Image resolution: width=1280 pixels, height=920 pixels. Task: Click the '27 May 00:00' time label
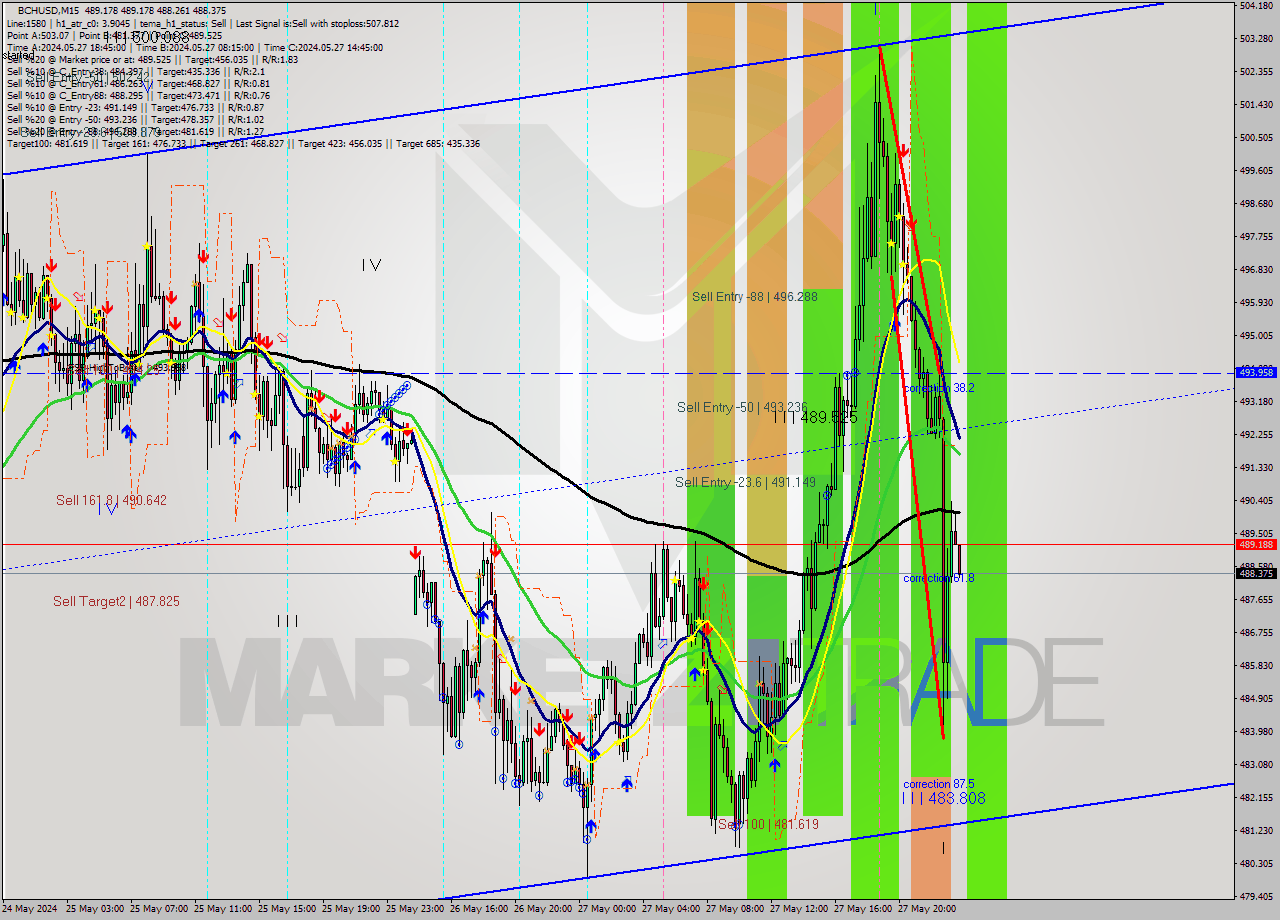tap(607, 909)
